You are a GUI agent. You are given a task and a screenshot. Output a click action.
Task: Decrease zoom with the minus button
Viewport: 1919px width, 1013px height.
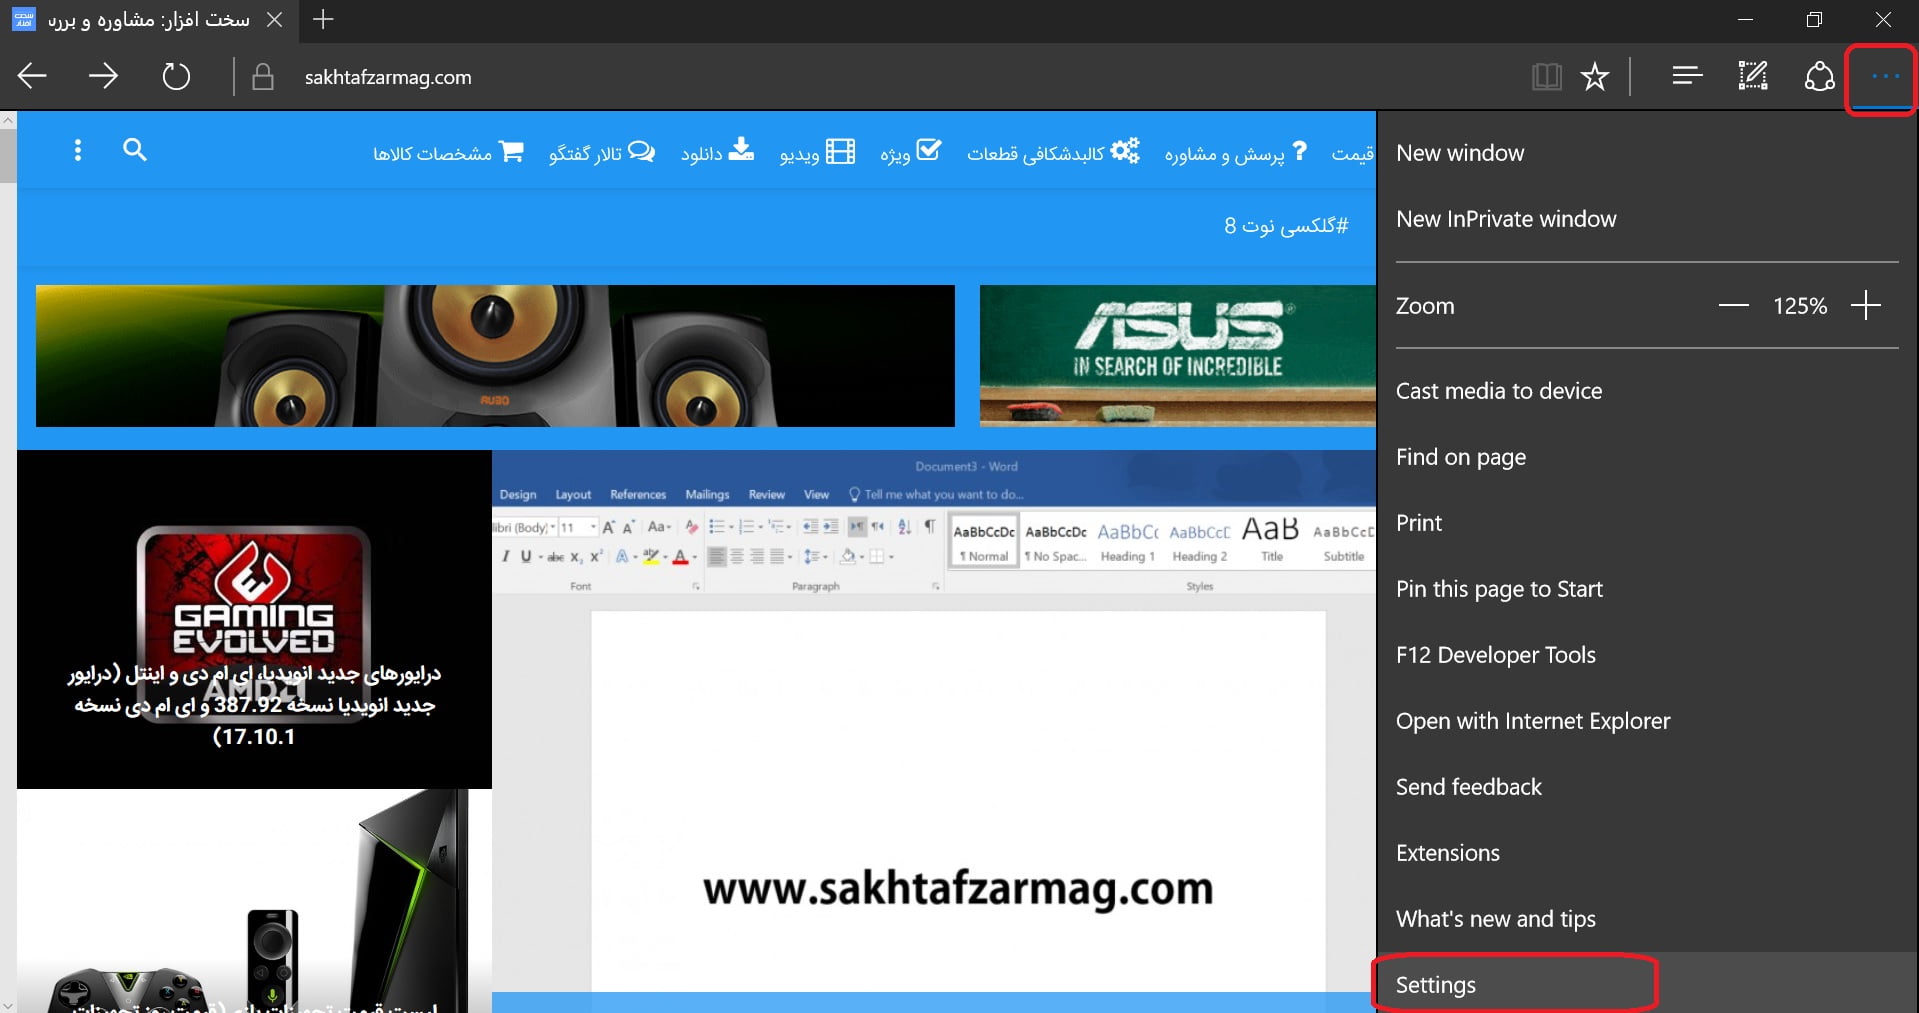click(1733, 306)
